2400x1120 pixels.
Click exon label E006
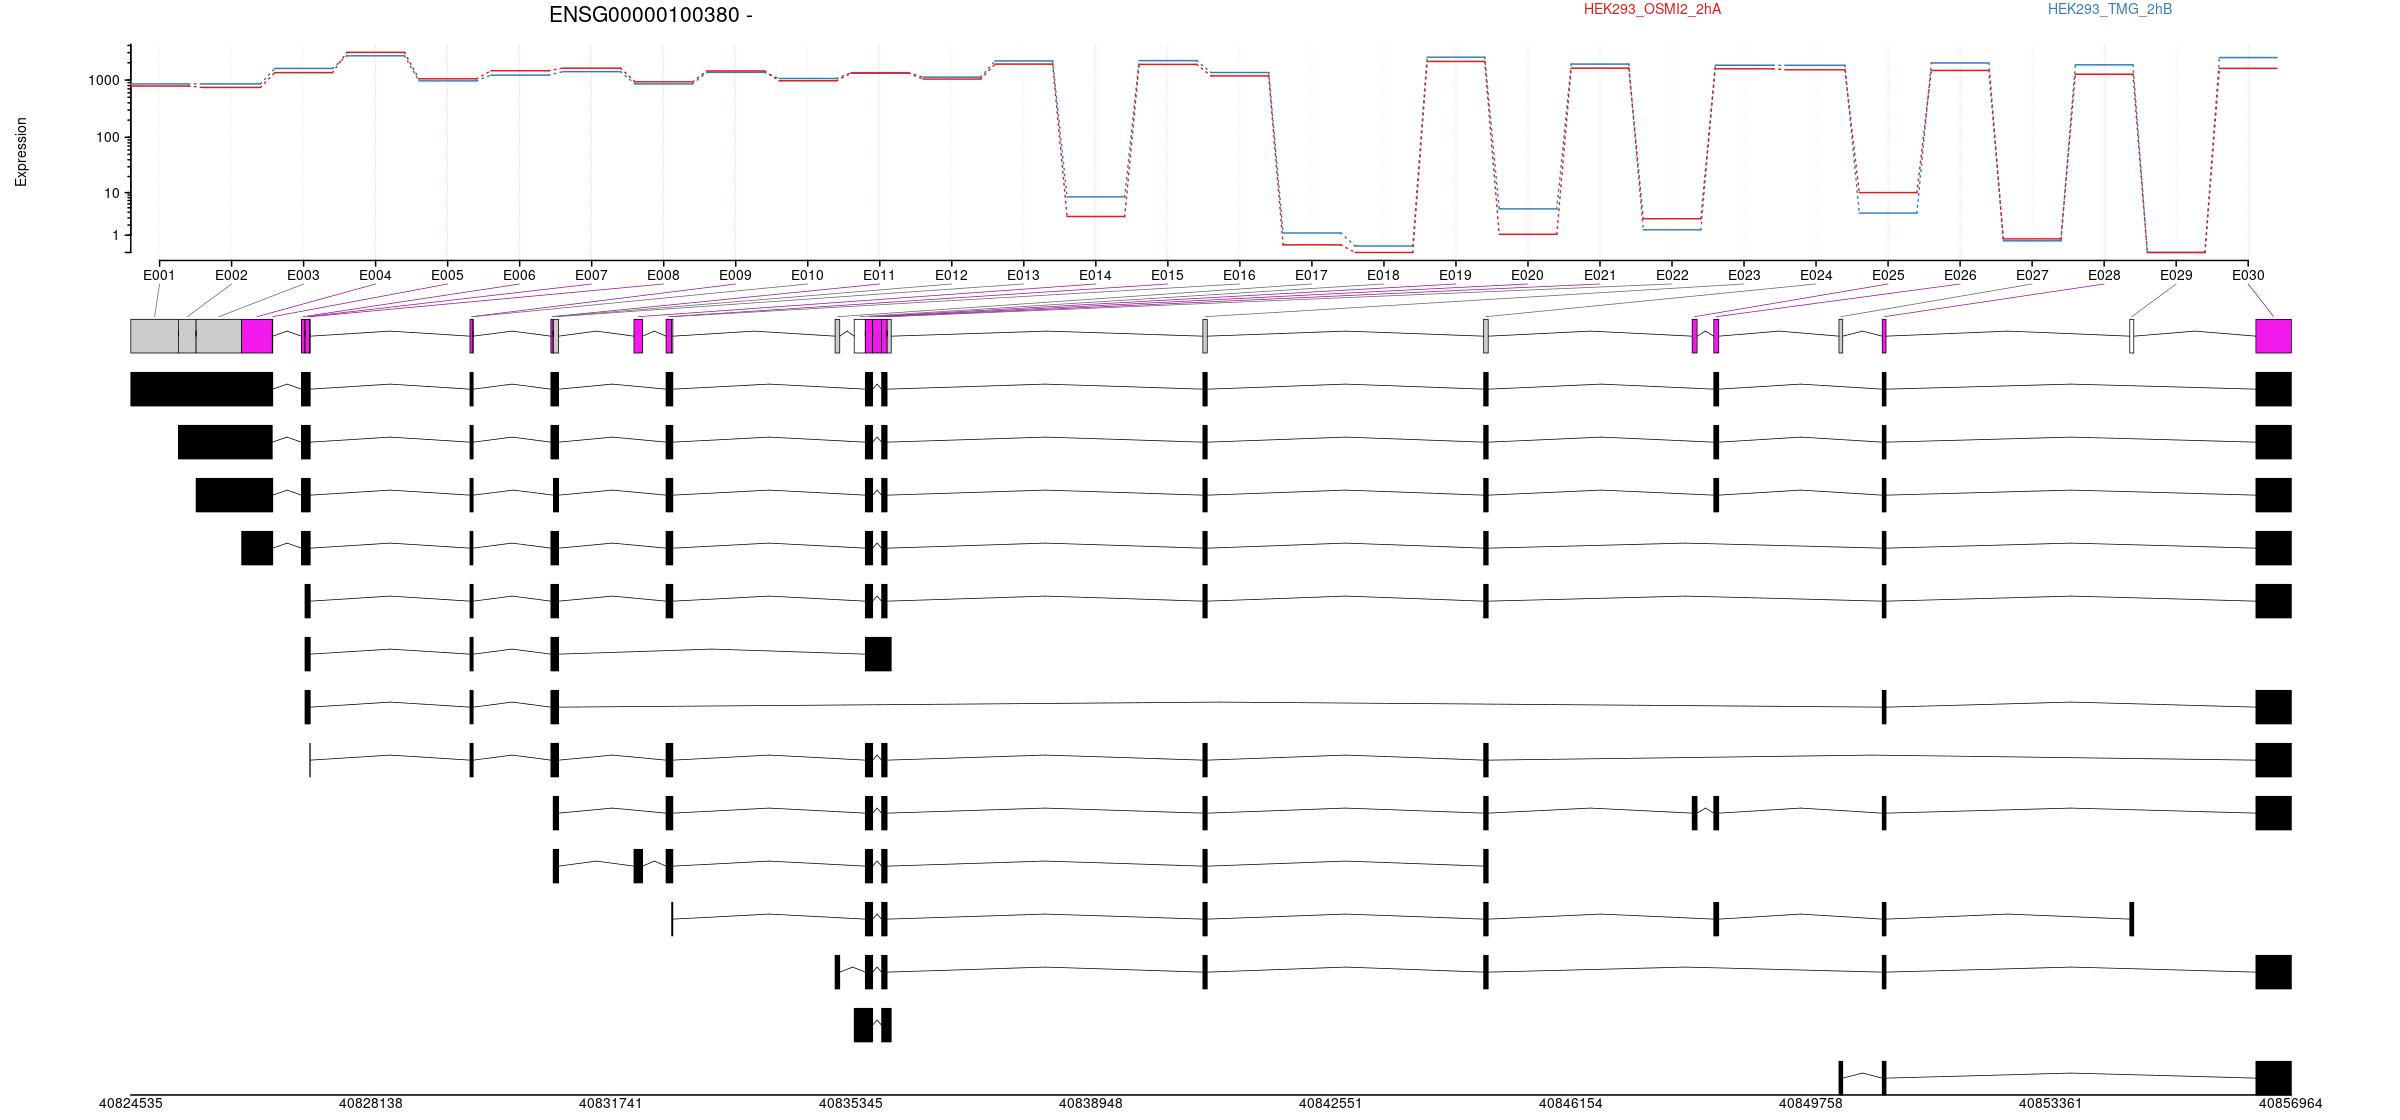click(x=519, y=275)
